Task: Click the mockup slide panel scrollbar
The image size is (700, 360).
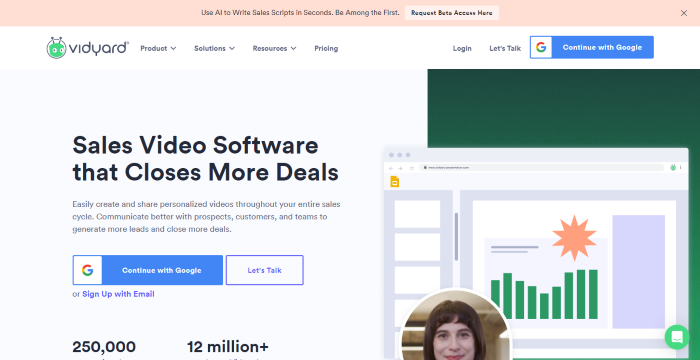Action: [456, 237]
